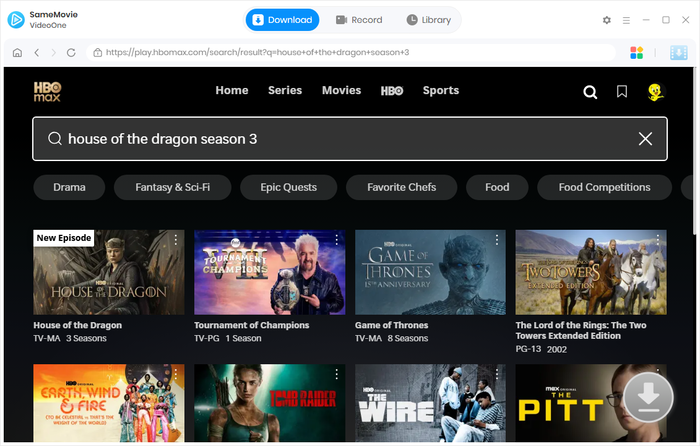Click the SameMovie VideoOne logo icon

(16, 20)
